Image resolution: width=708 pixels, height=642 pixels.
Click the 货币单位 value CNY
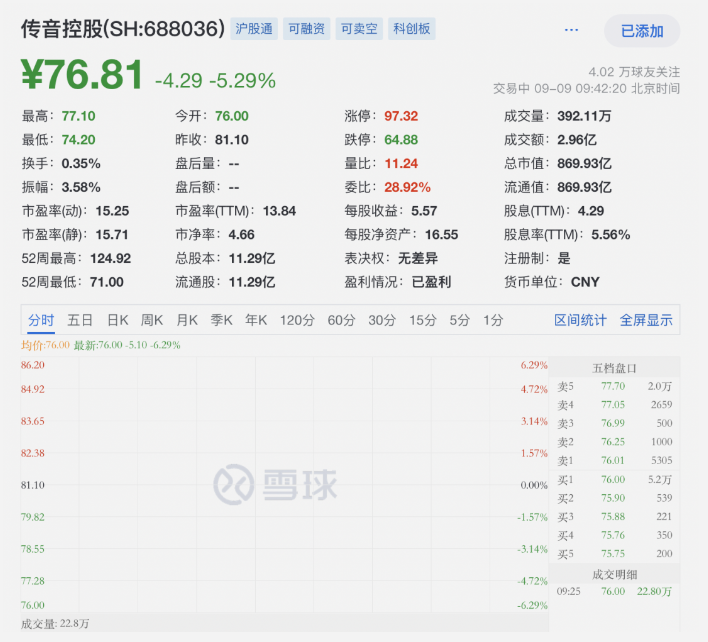585,282
